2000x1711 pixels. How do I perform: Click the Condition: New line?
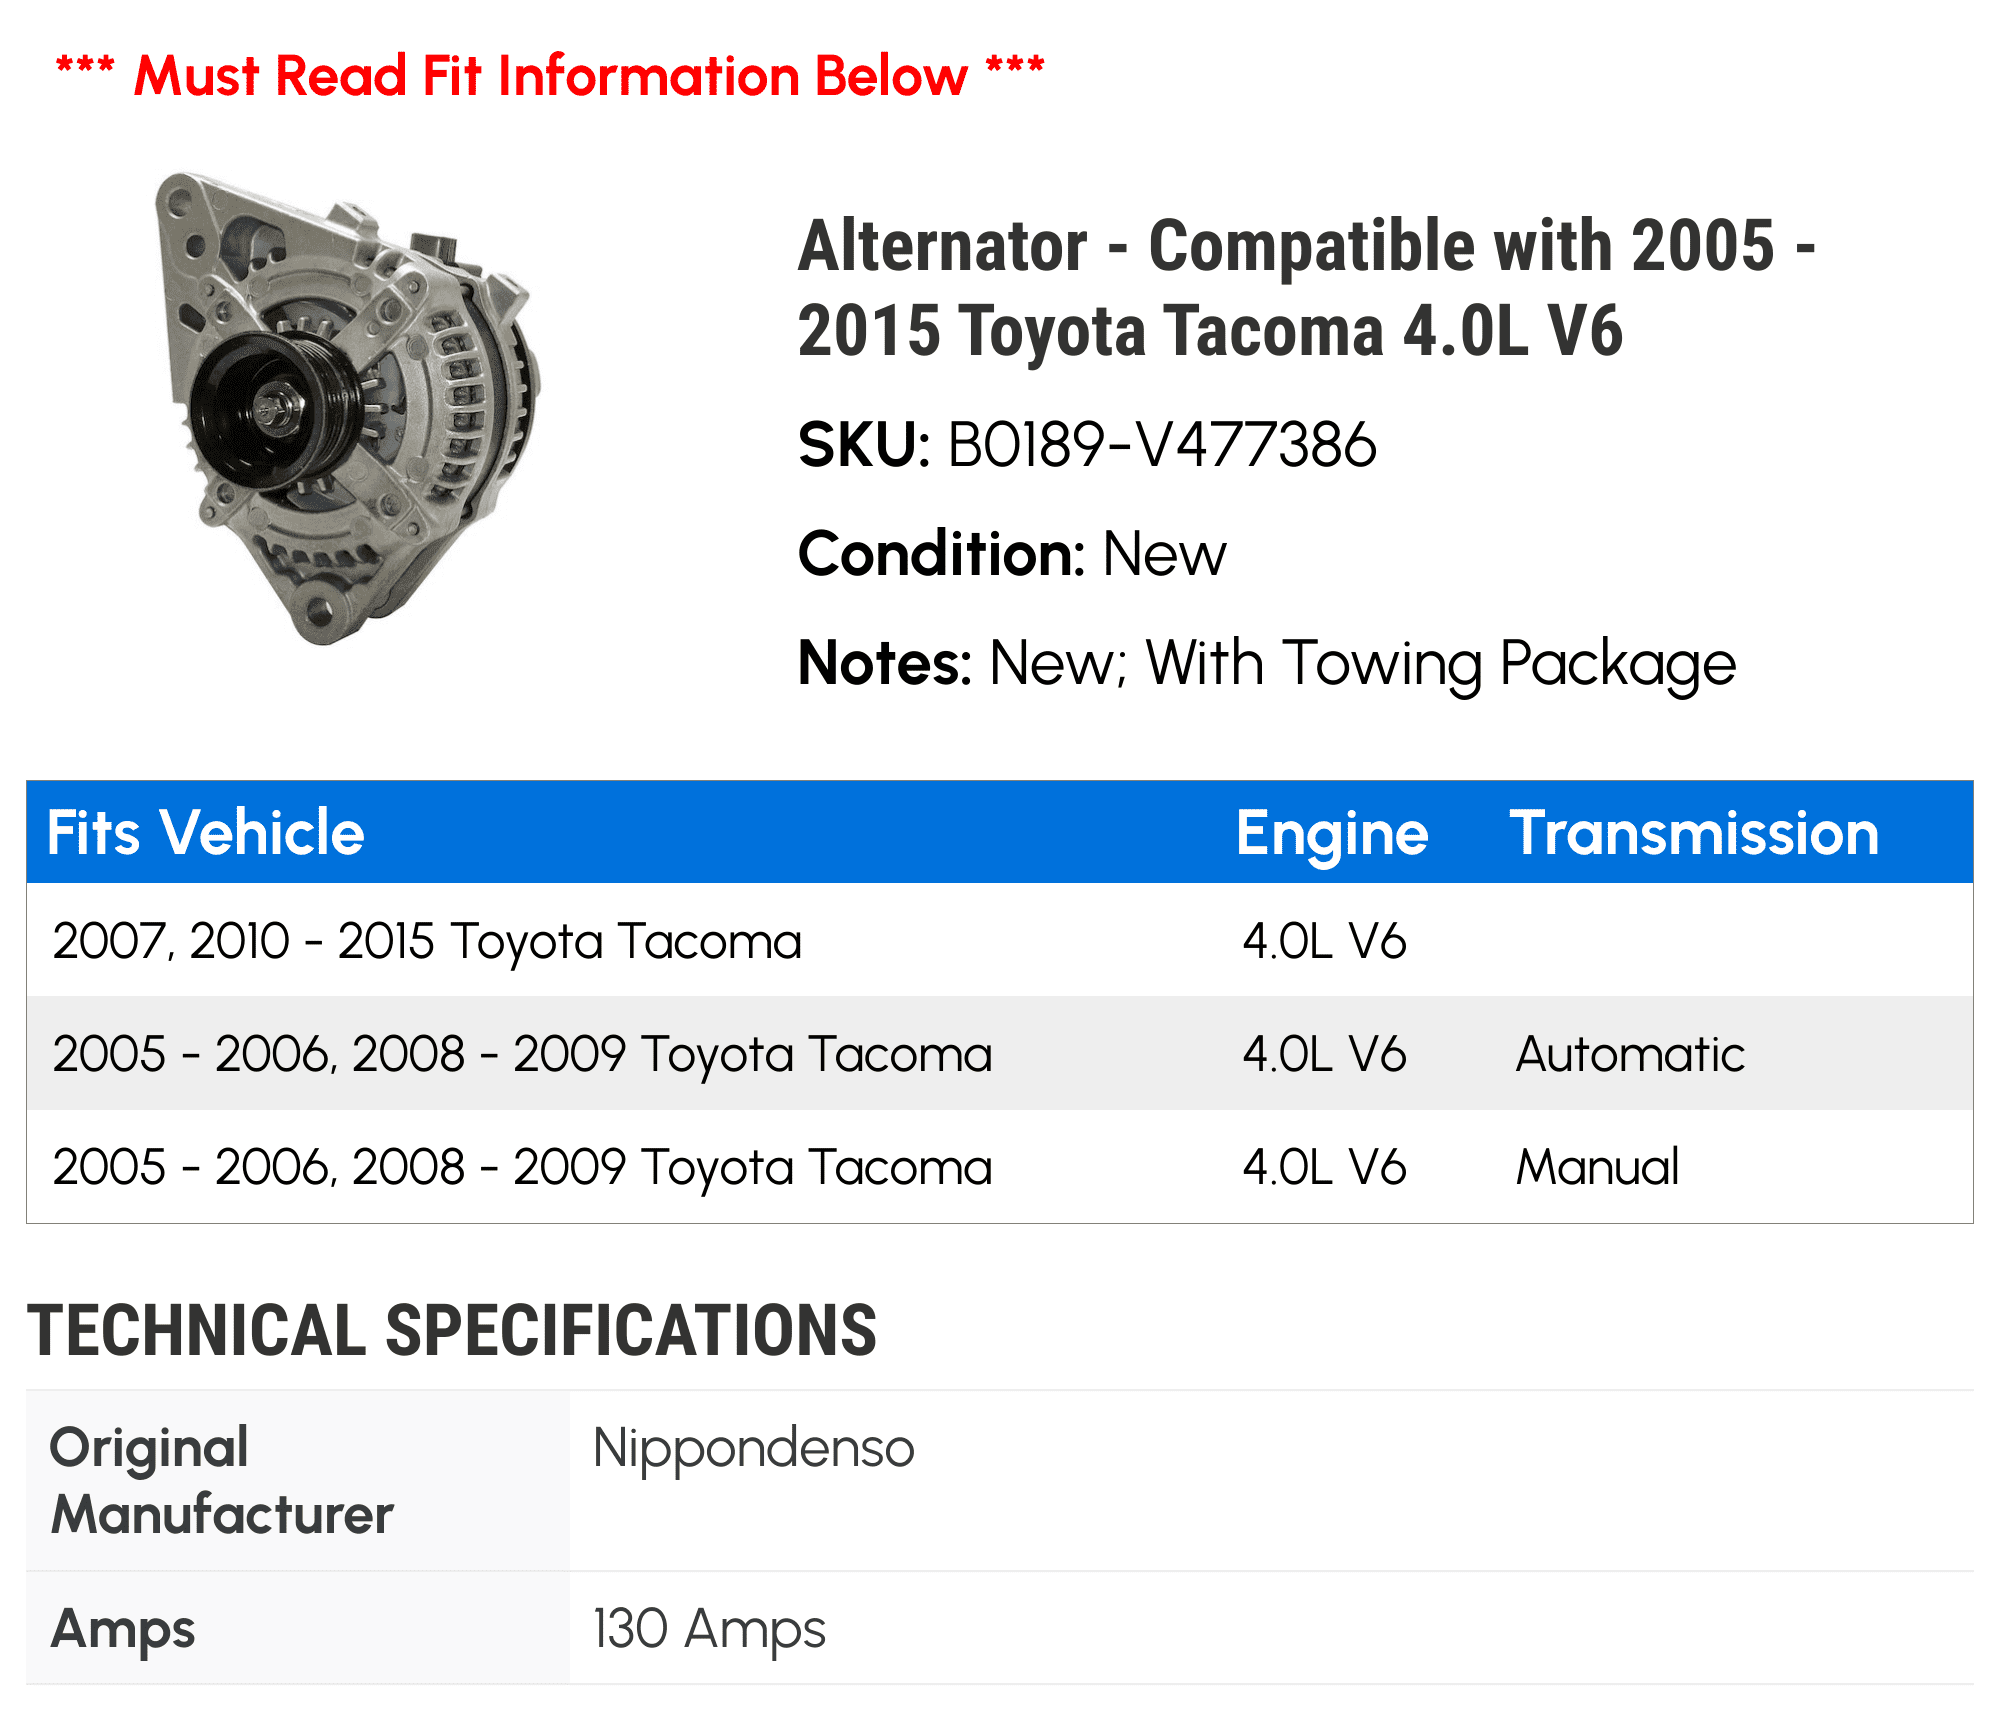[1012, 554]
